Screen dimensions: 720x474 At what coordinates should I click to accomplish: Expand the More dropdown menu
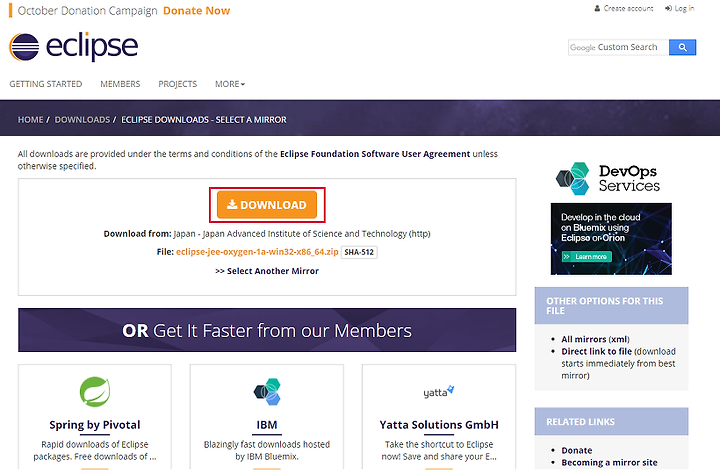pyautogui.click(x=230, y=84)
